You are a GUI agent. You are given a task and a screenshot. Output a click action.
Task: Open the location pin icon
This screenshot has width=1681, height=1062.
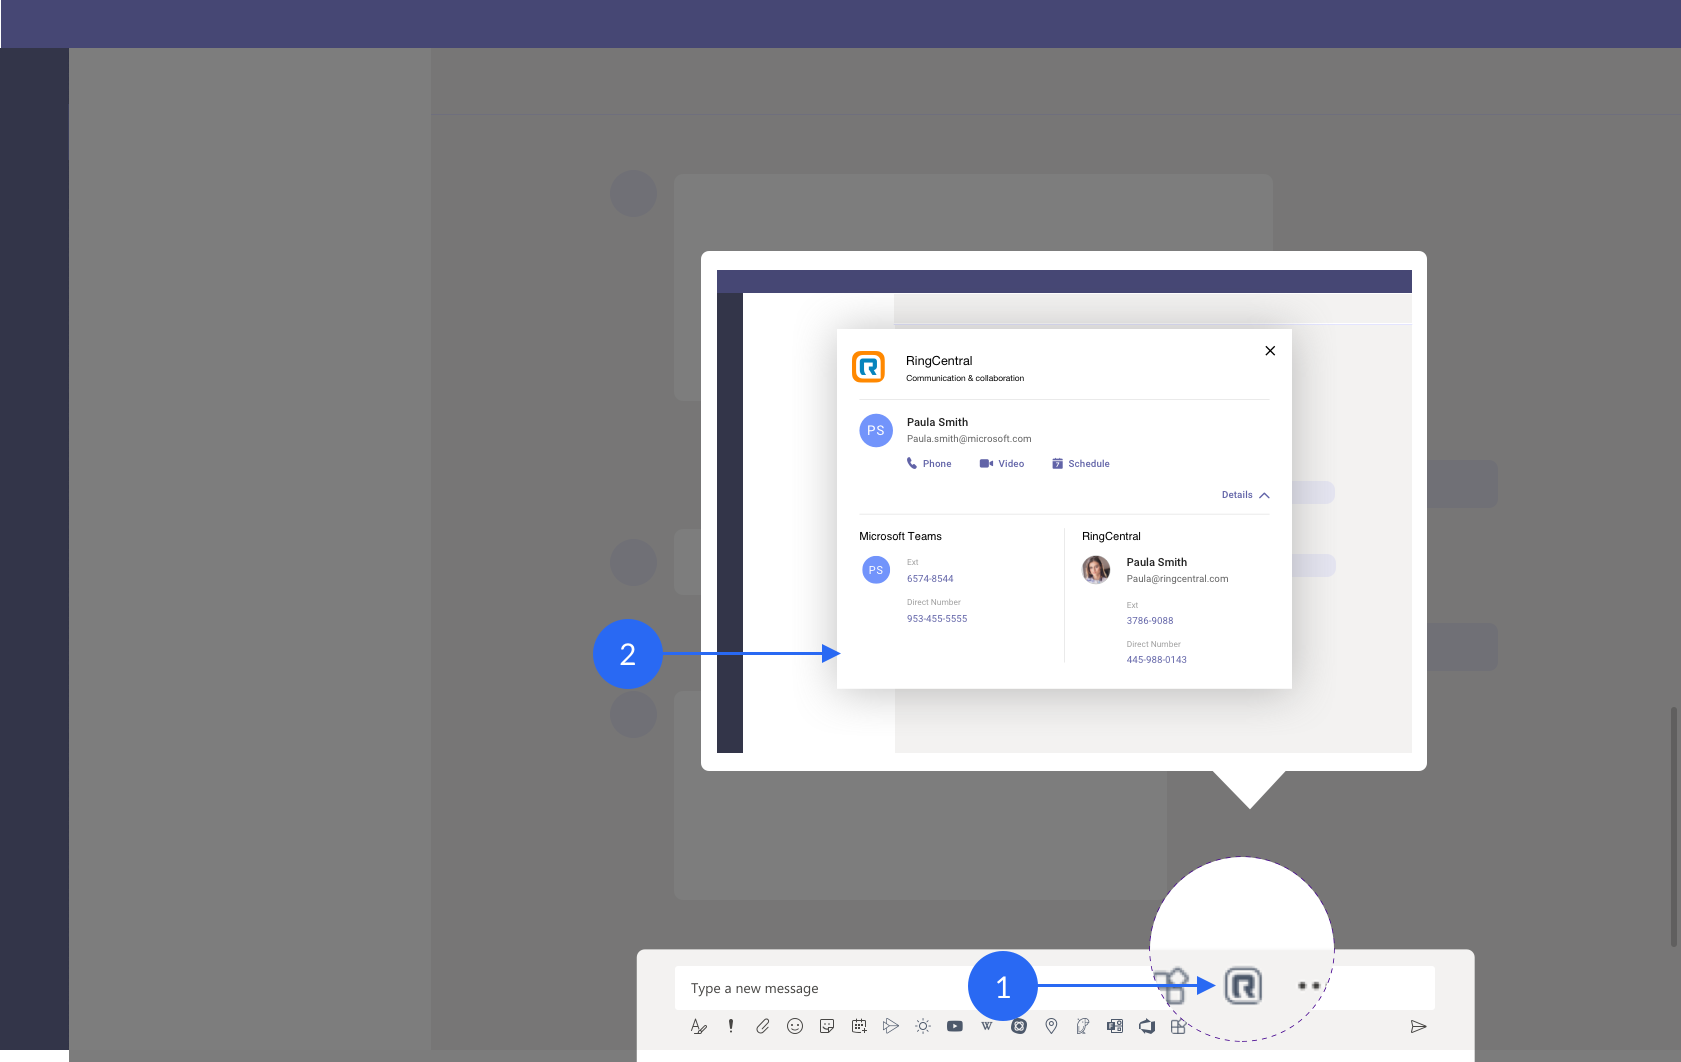point(1051,1026)
